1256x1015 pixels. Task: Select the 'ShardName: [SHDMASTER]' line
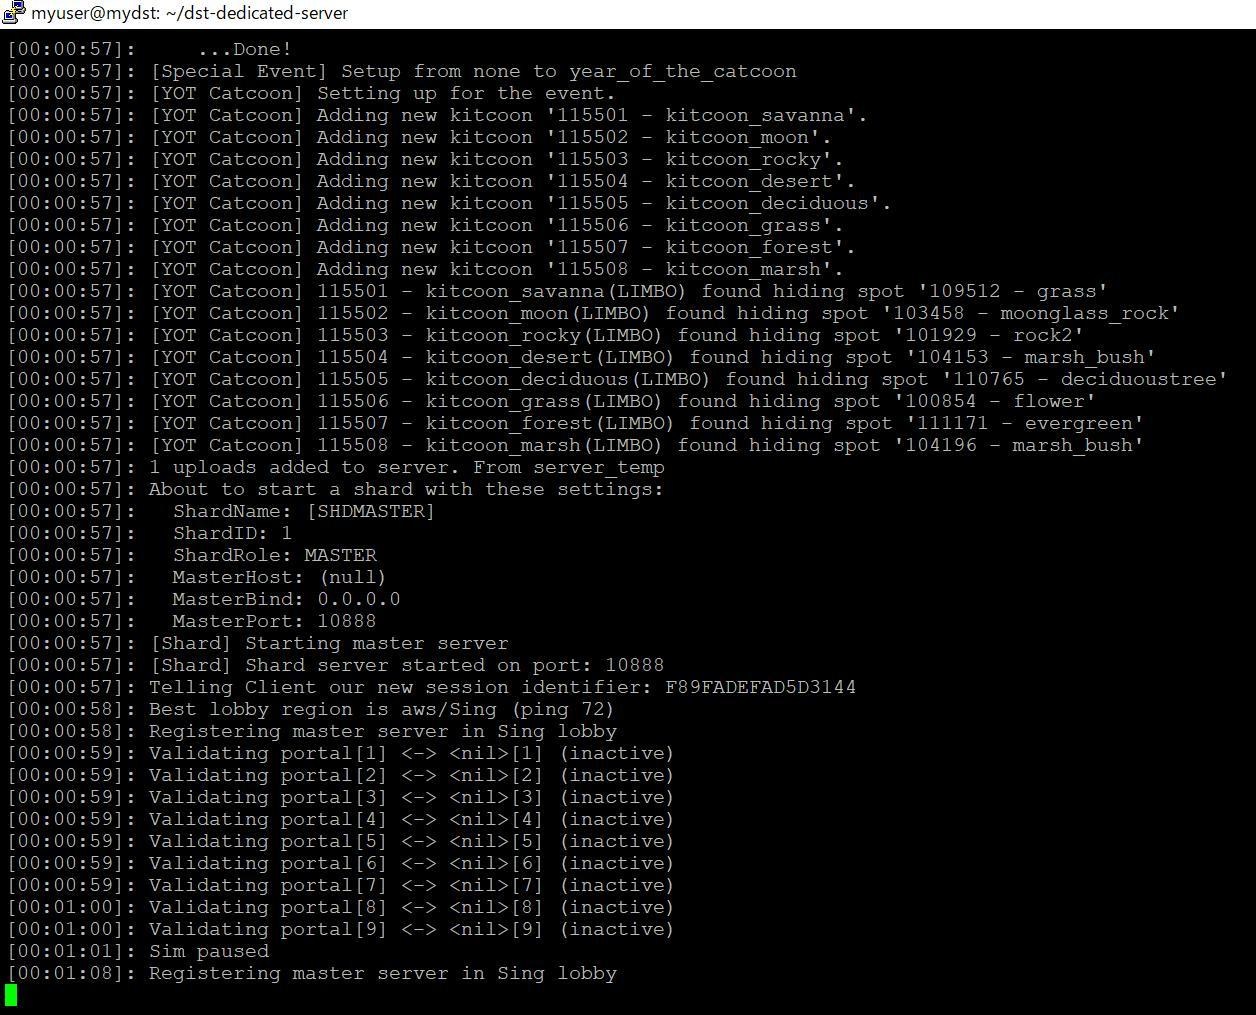(222, 511)
